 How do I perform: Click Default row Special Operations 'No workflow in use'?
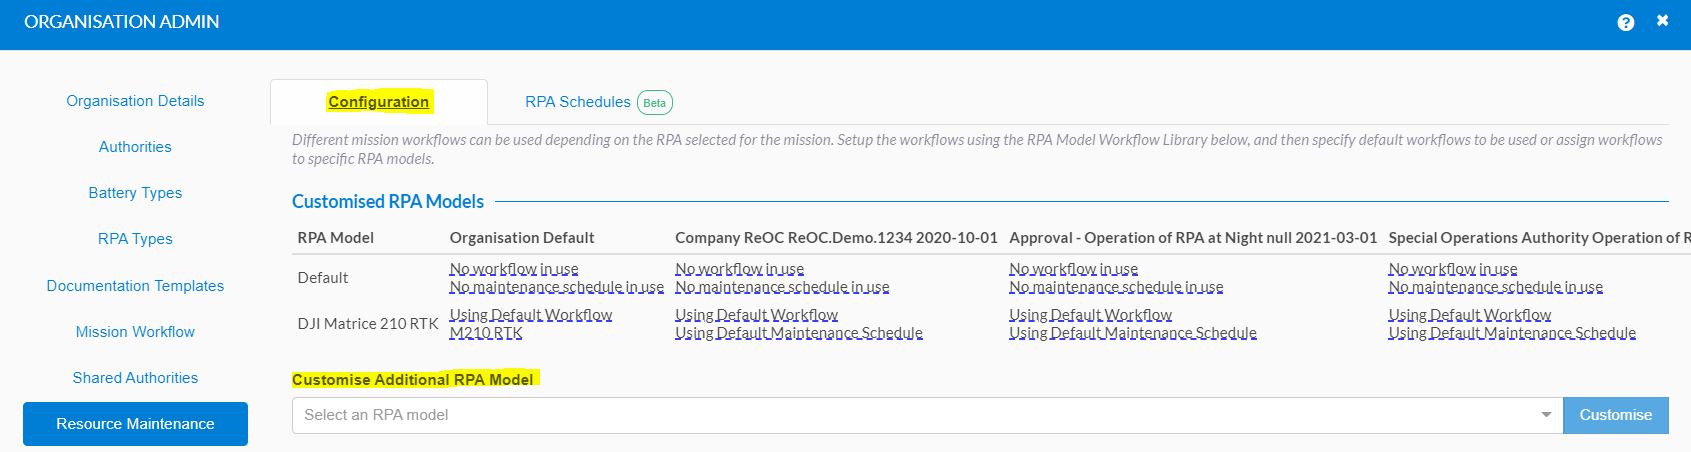(x=1452, y=269)
